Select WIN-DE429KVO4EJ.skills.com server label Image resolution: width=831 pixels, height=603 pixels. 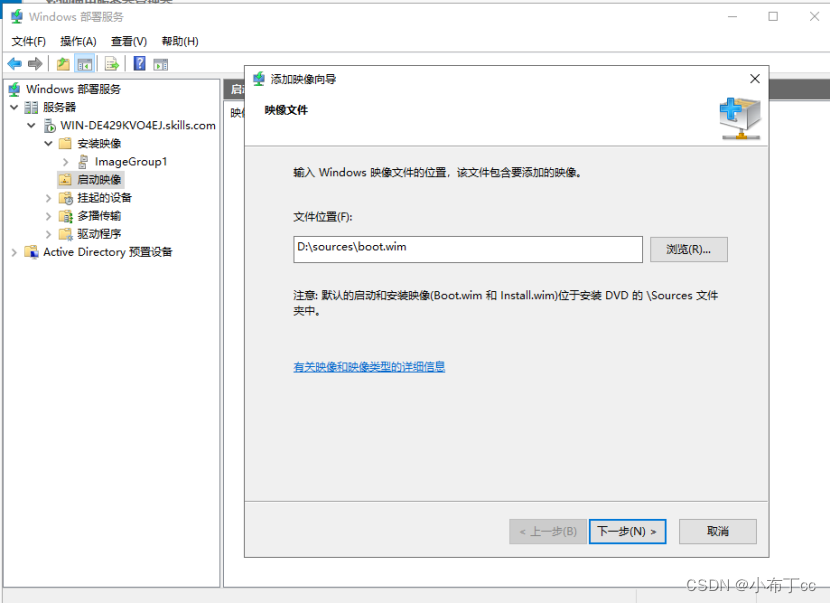[x=138, y=126]
